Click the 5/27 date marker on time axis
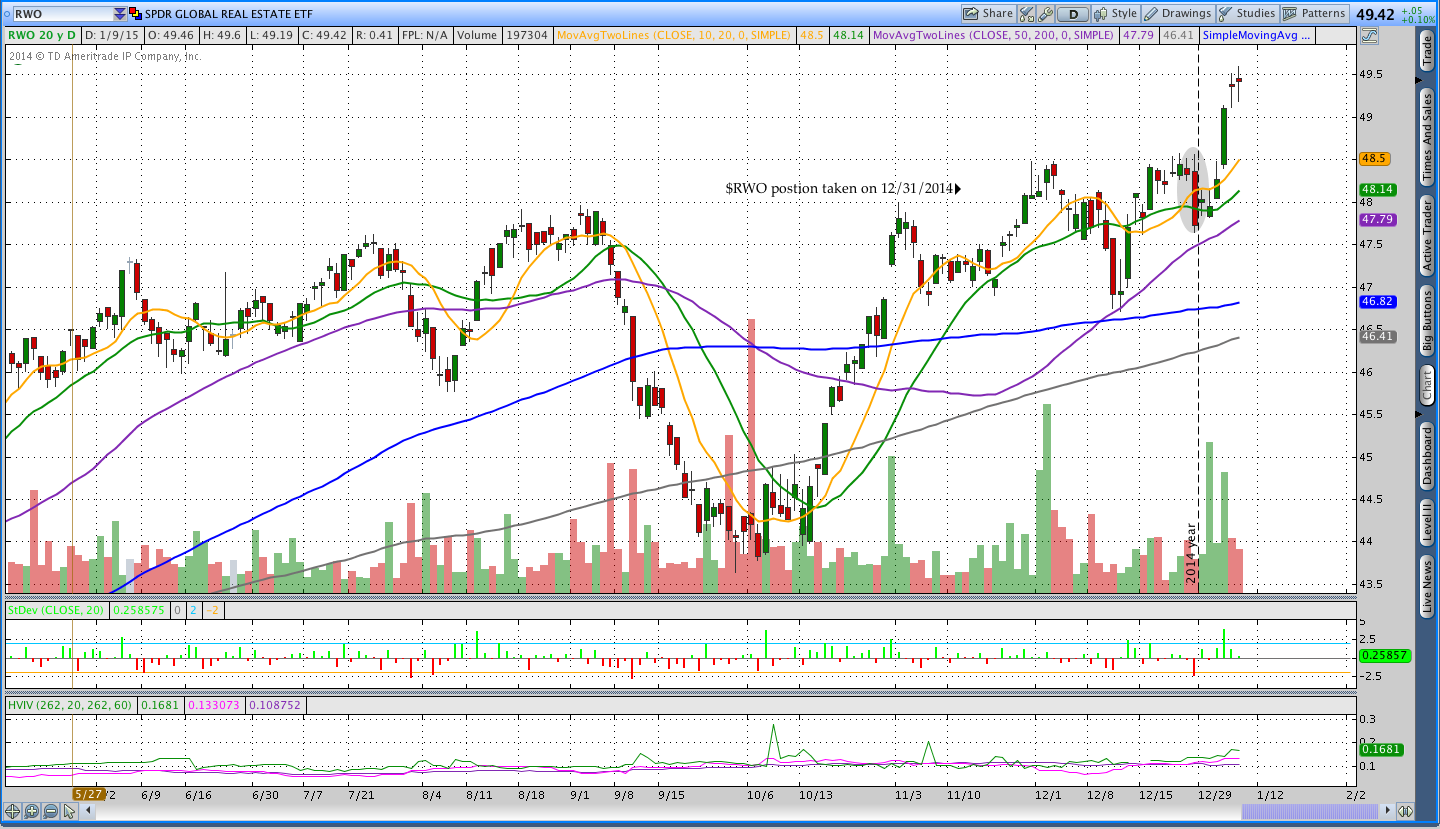 pyautogui.click(x=89, y=793)
